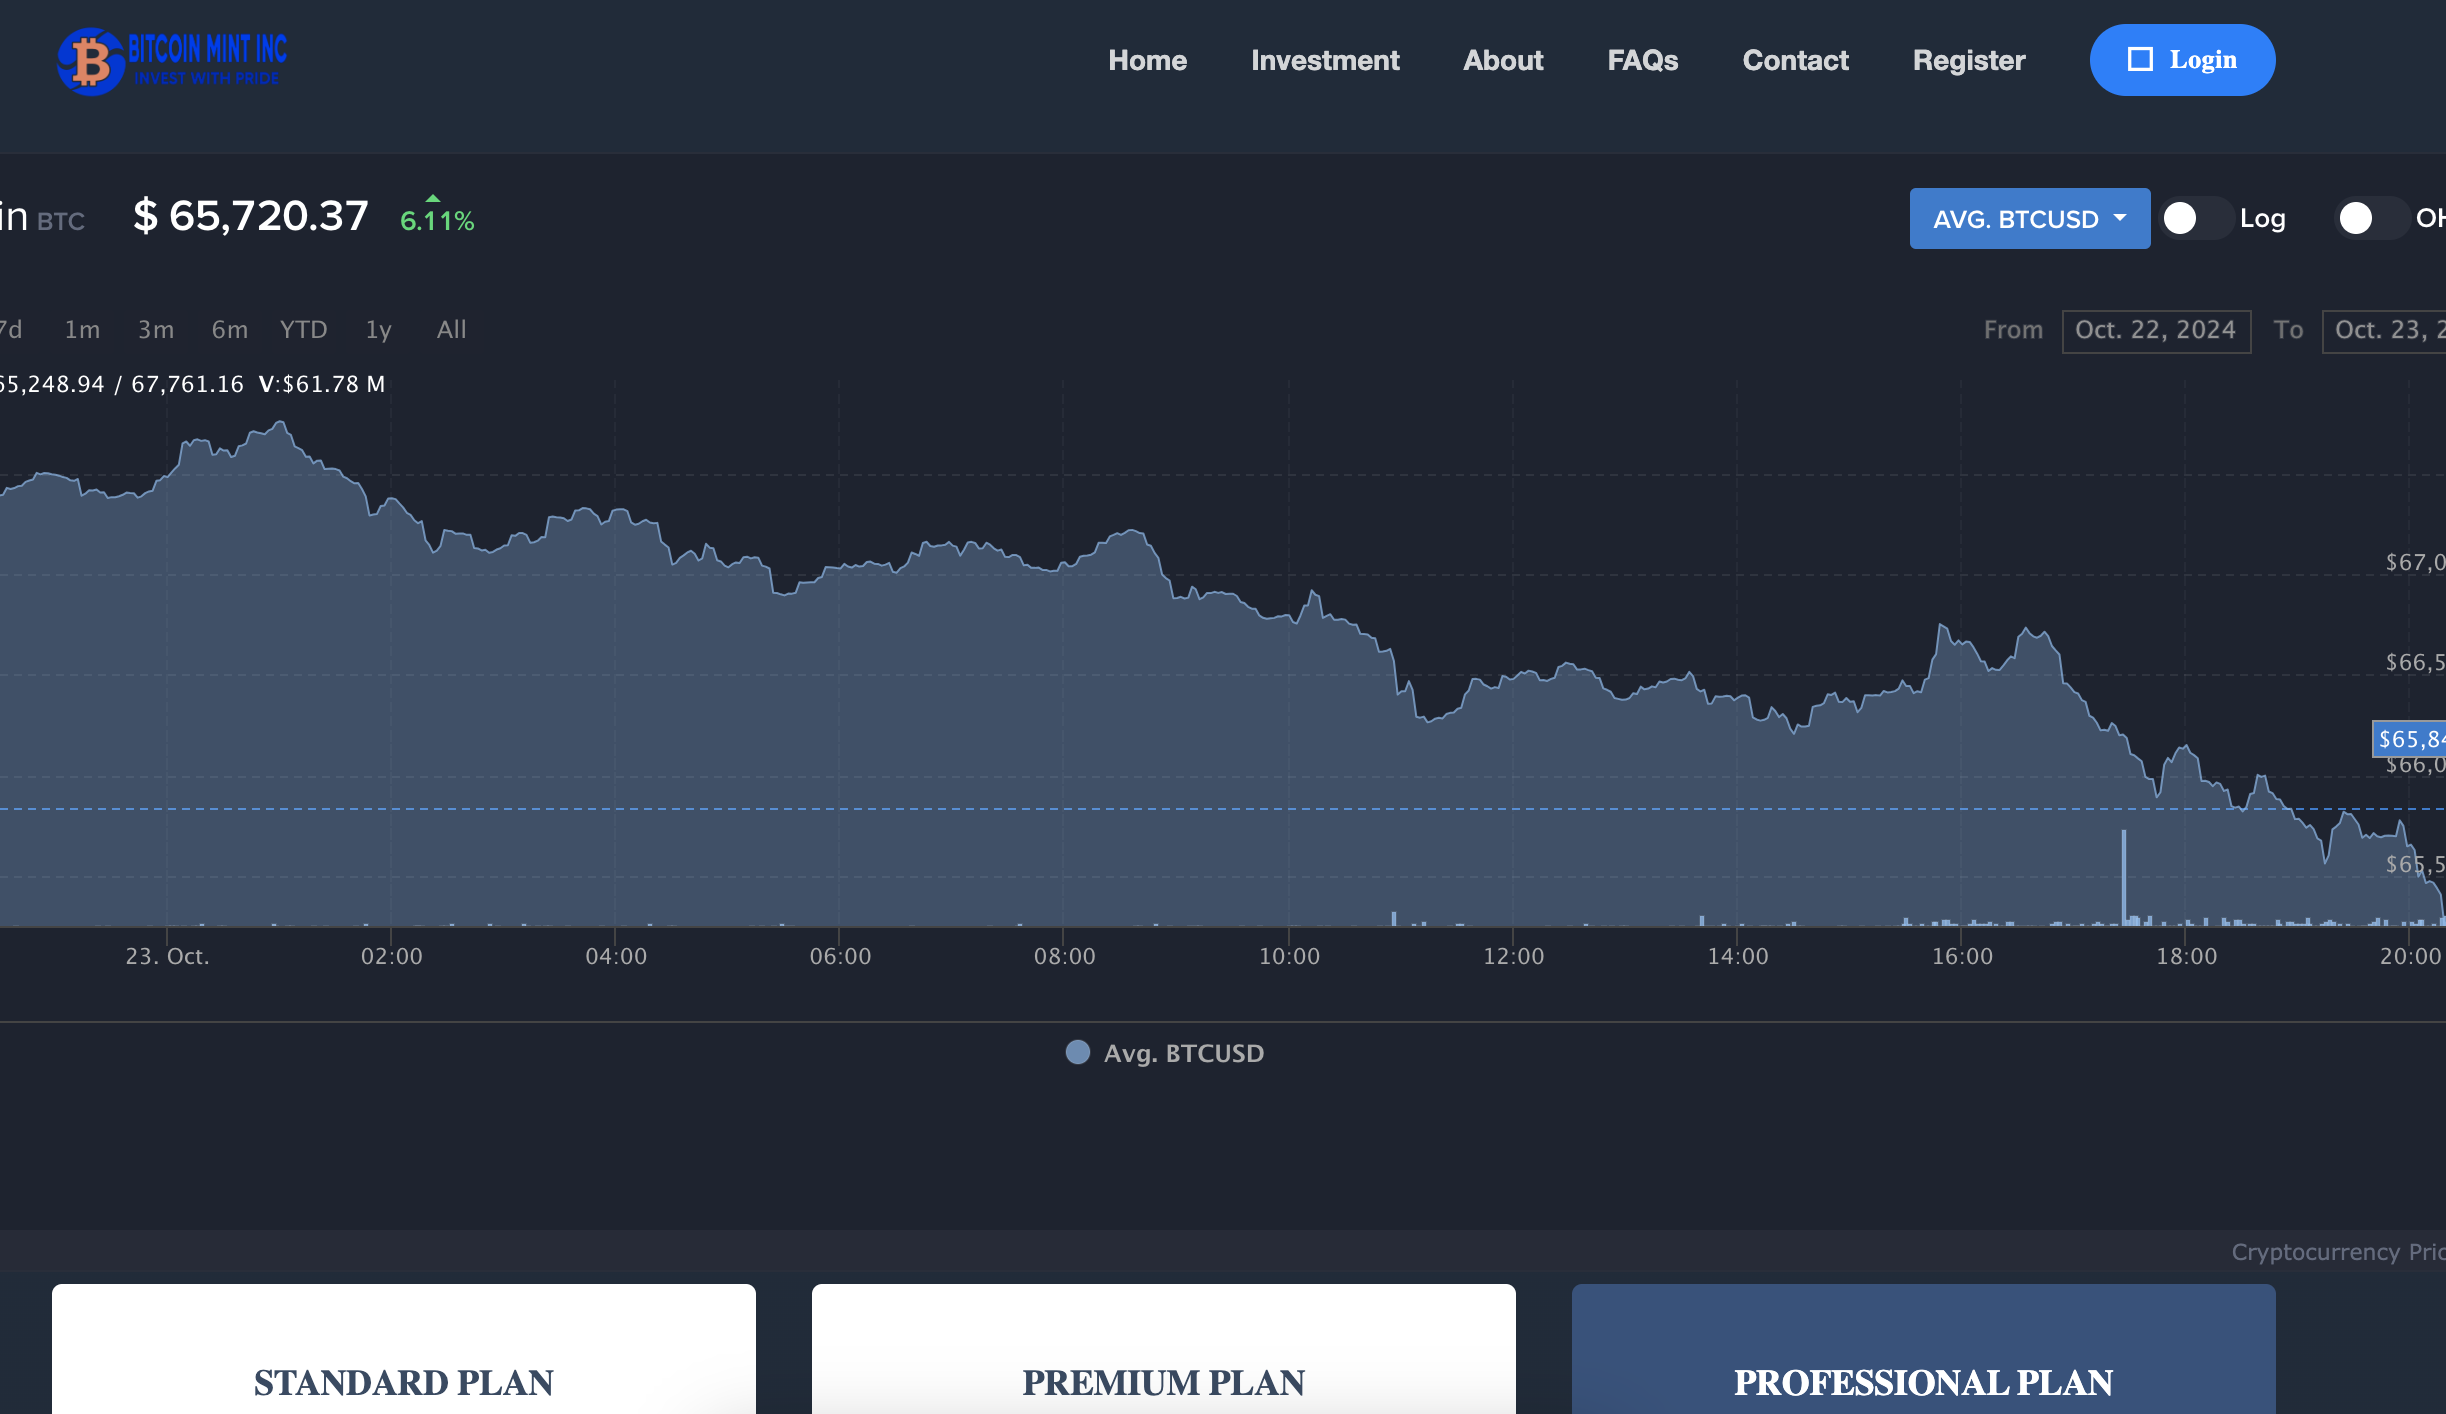The width and height of the screenshot is (2446, 1414).
Task: Click the 14:00 x-axis label
Action: click(x=1738, y=956)
